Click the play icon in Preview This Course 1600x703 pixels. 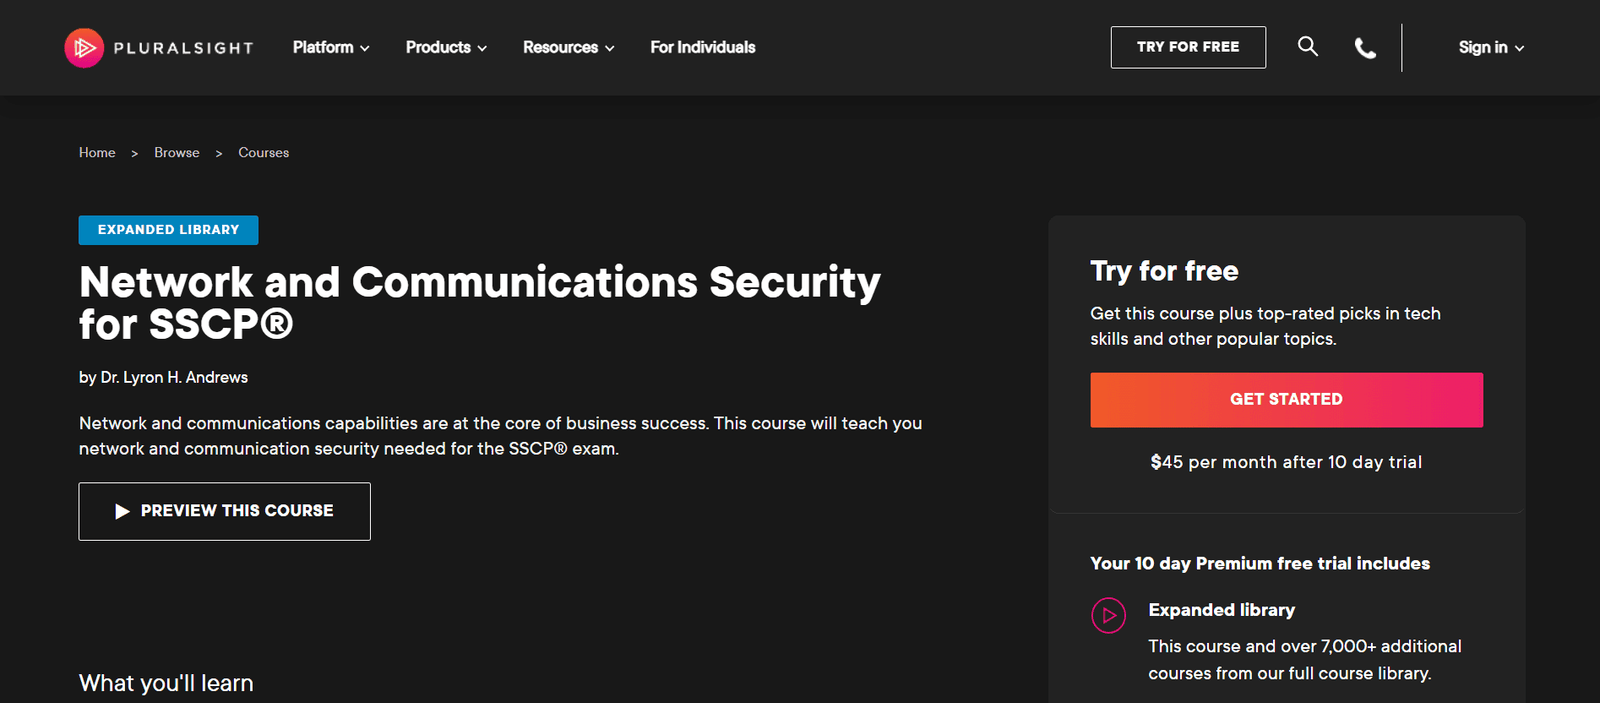[x=122, y=511]
